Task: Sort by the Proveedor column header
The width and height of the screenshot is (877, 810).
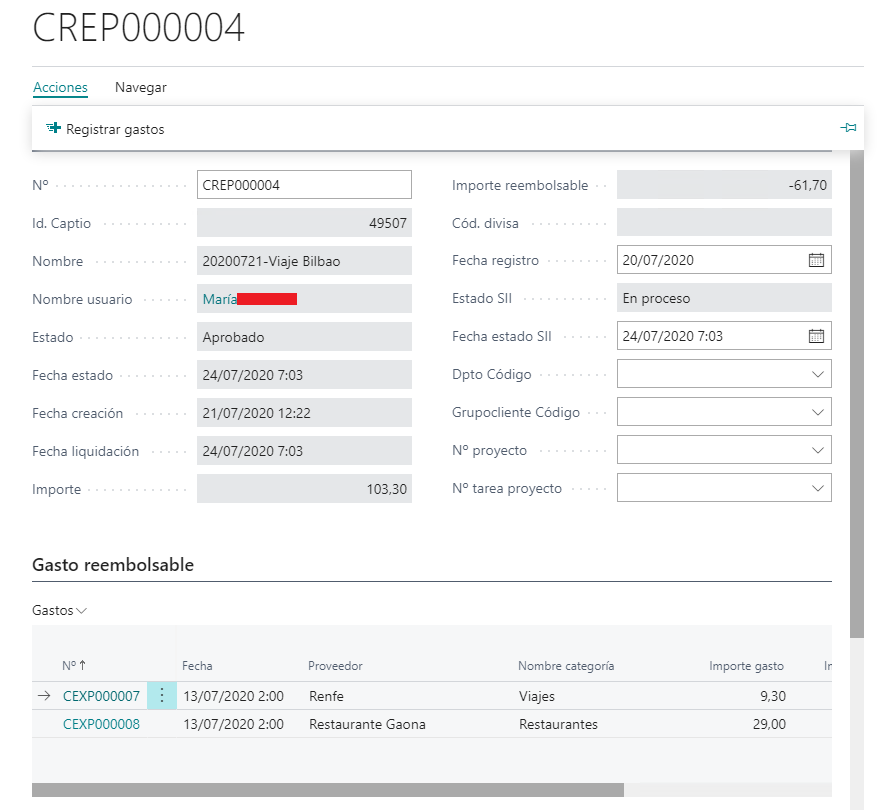Action: click(x=335, y=666)
